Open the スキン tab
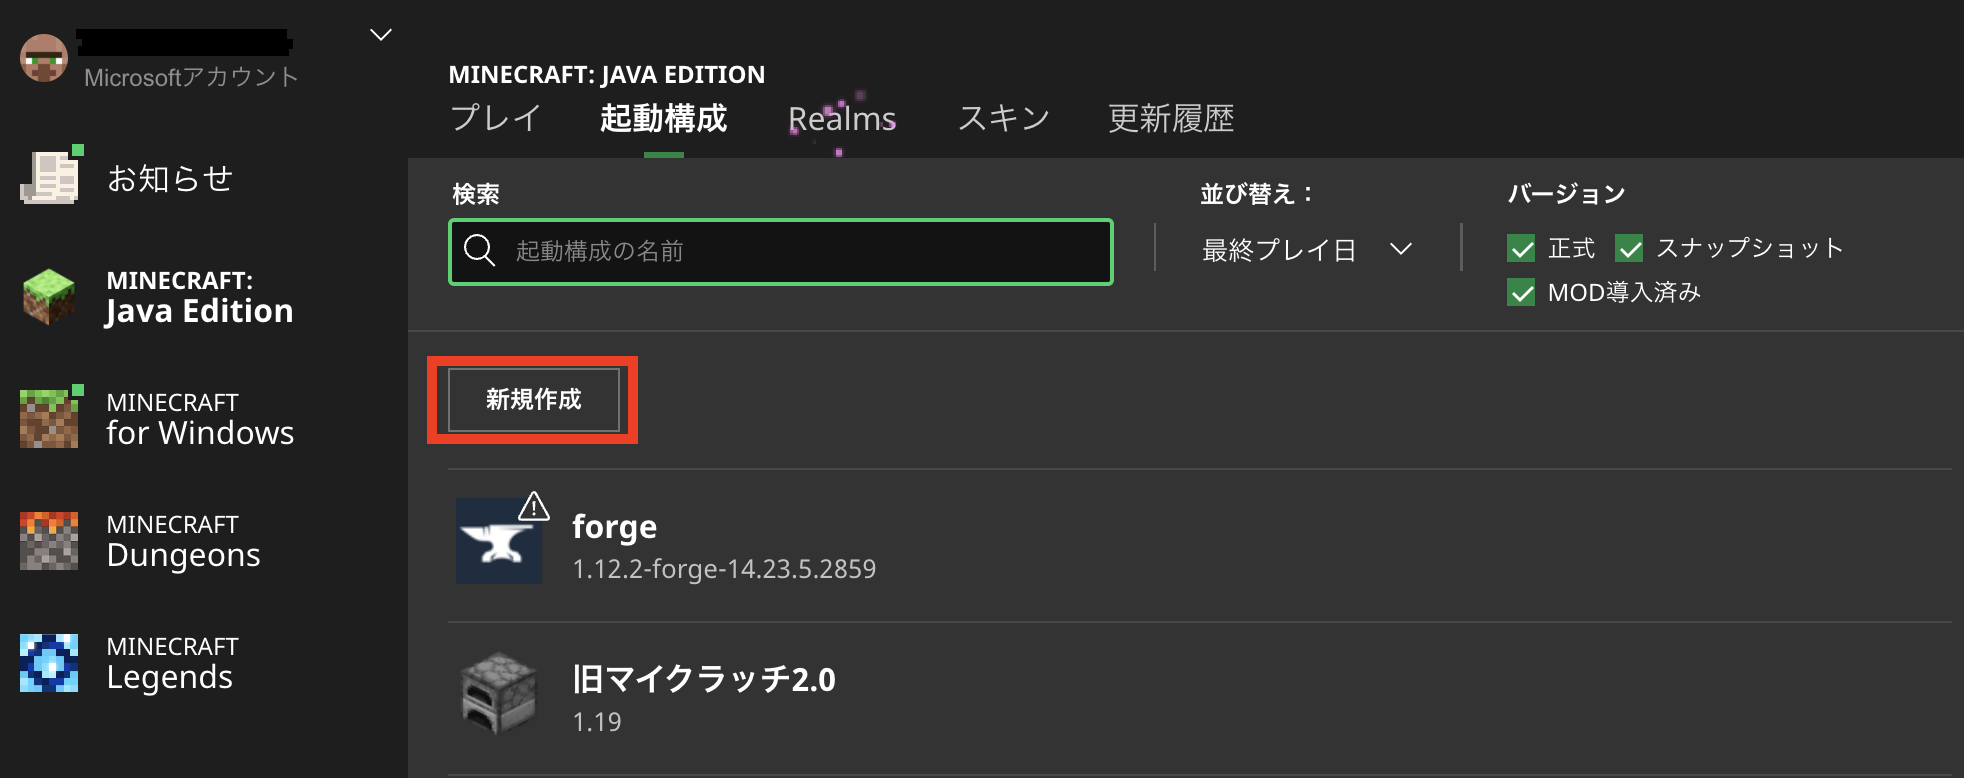This screenshot has width=1964, height=778. coord(1003,118)
